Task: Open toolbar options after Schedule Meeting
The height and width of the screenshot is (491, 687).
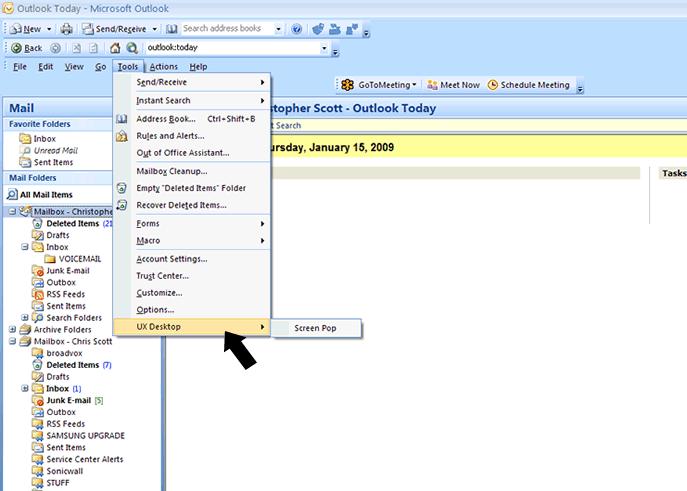Action: (x=580, y=87)
